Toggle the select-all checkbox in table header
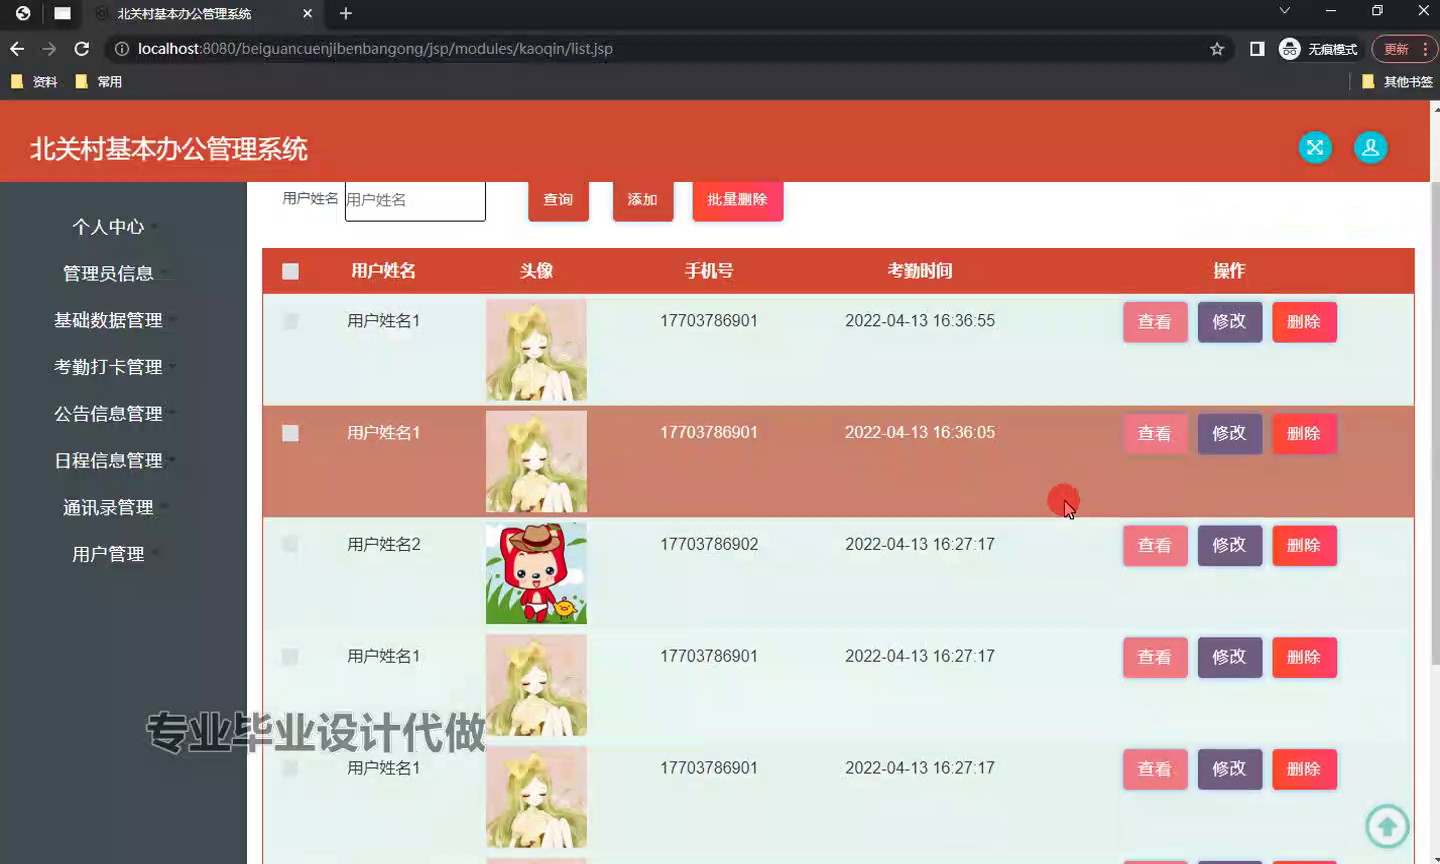 pyautogui.click(x=290, y=271)
